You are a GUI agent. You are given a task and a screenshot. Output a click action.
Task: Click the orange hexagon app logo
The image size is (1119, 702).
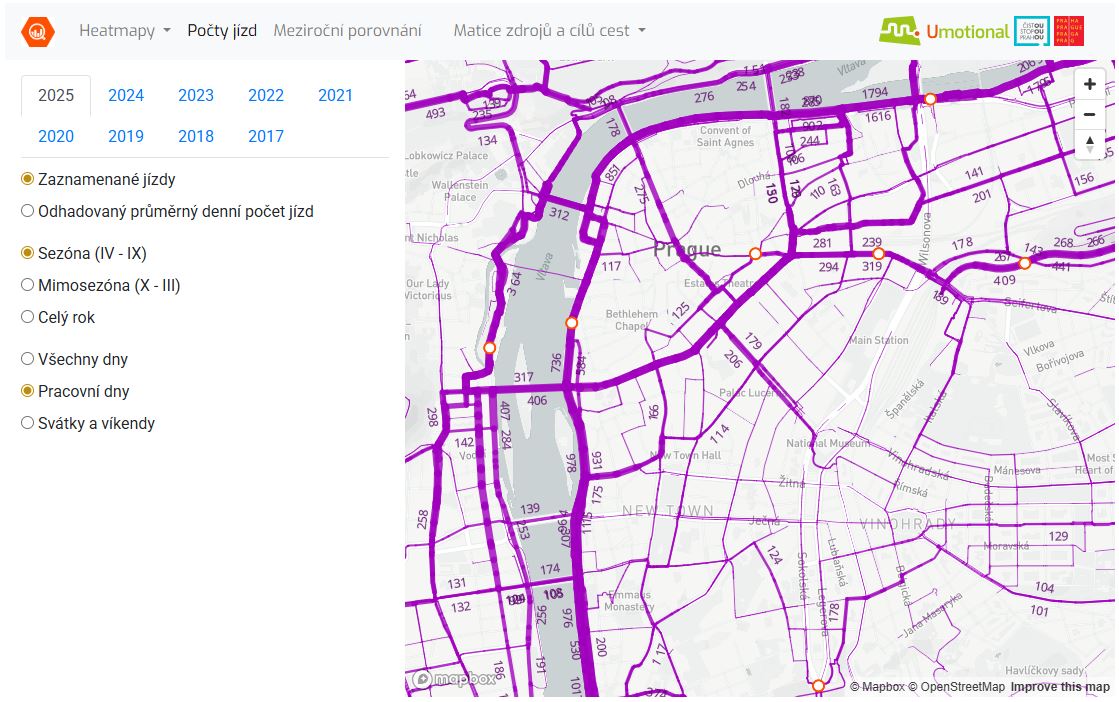38,31
